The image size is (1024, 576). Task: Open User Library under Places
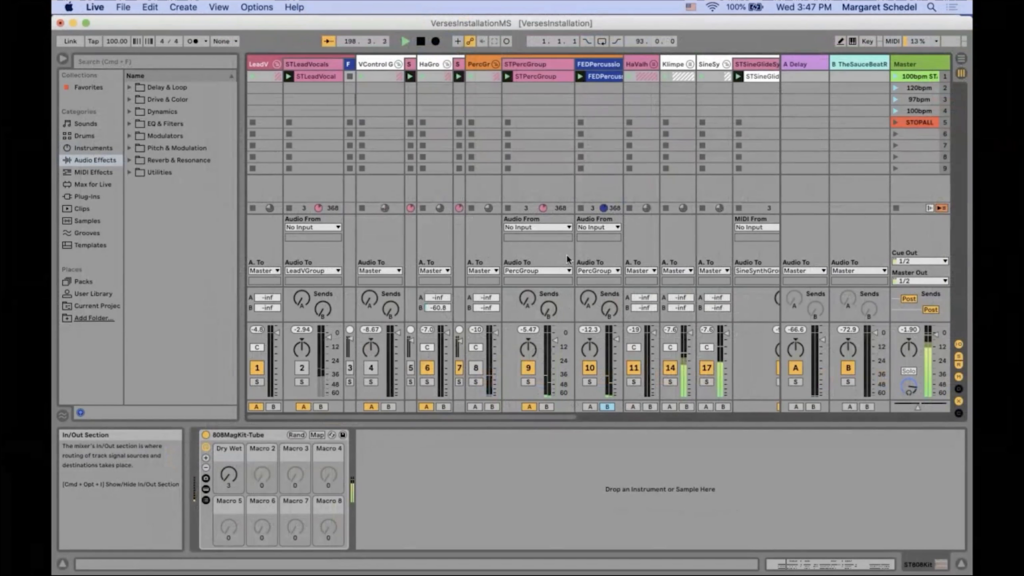[93, 294]
